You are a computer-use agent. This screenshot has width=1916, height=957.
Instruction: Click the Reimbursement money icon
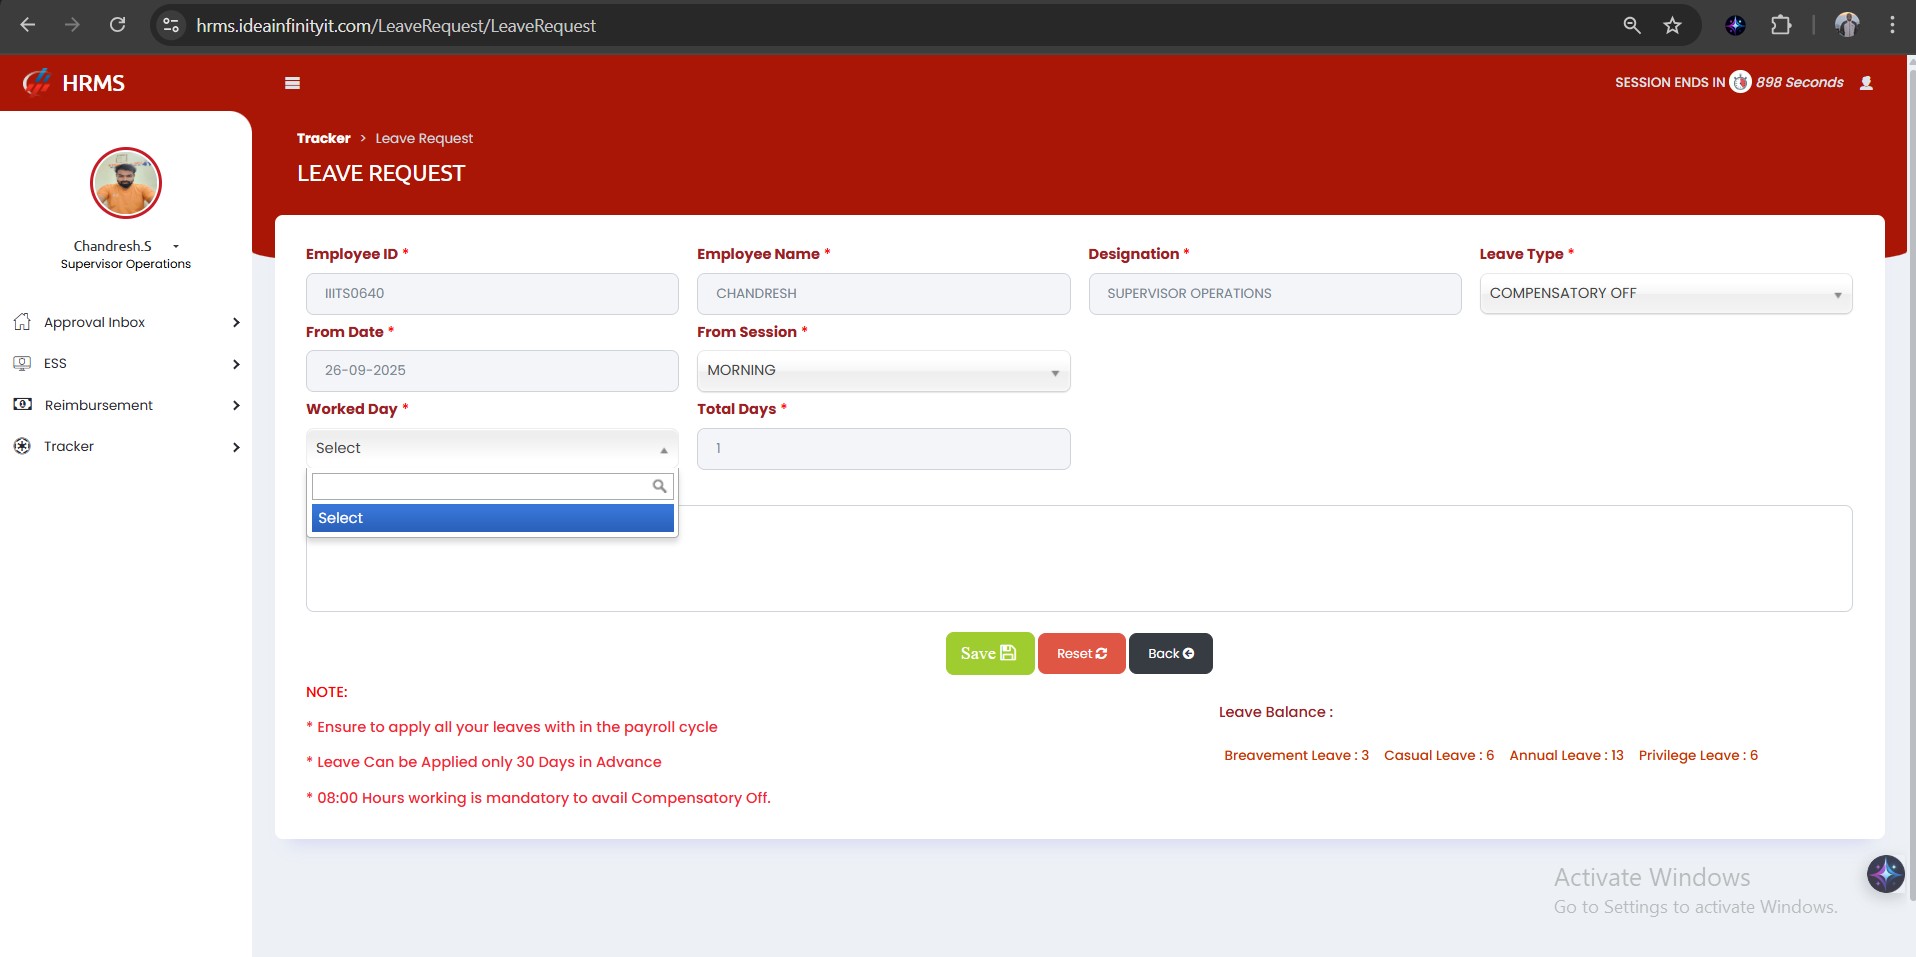(x=22, y=404)
